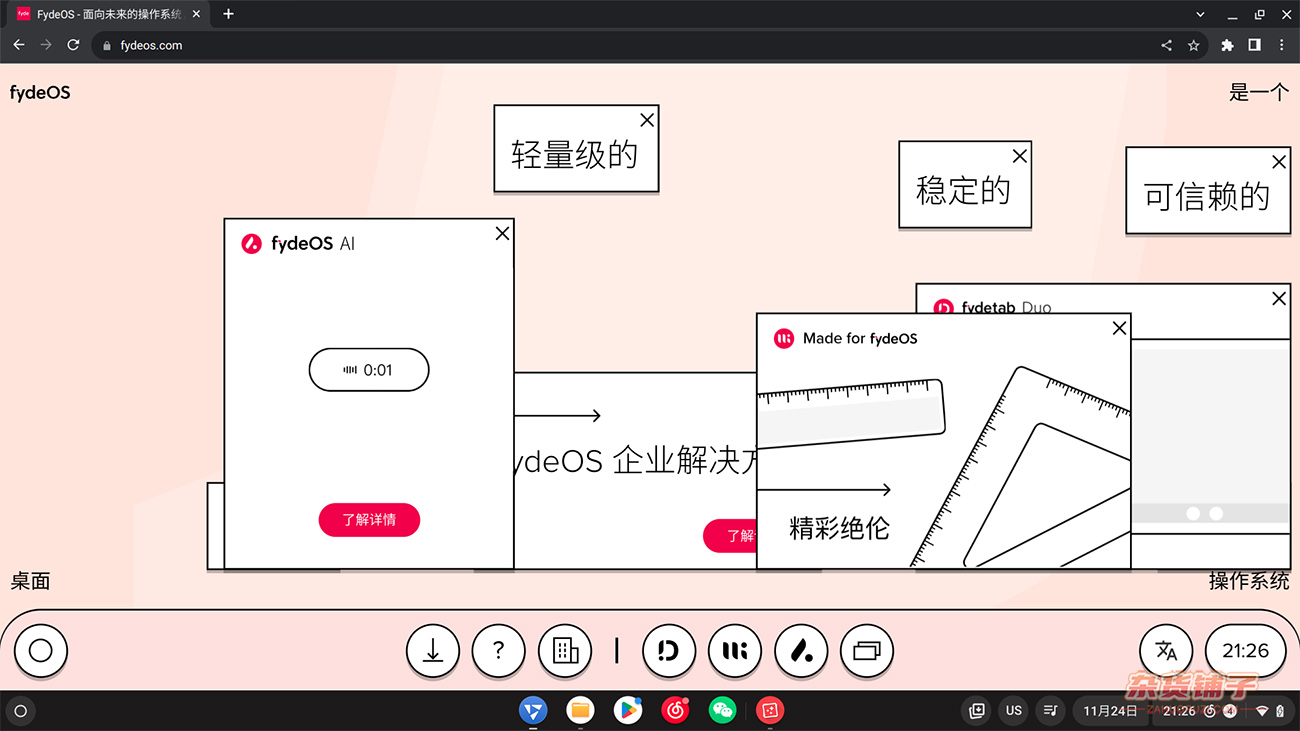Screen dimensions: 1300x731
Task: Open a new tab with the plus button
Action: 228,14
